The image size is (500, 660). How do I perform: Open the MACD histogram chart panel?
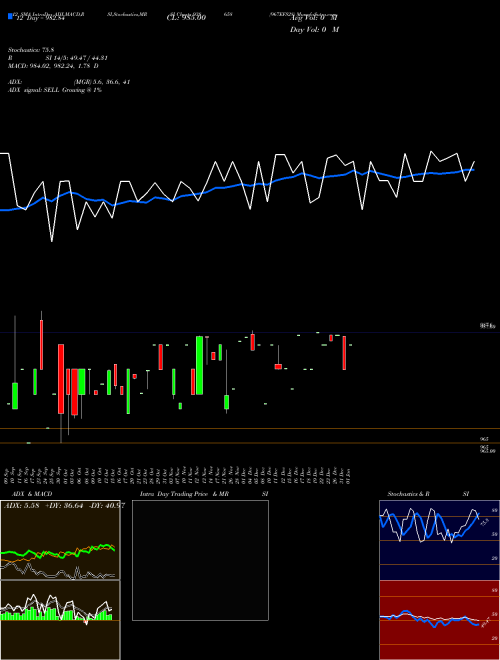pos(60,620)
